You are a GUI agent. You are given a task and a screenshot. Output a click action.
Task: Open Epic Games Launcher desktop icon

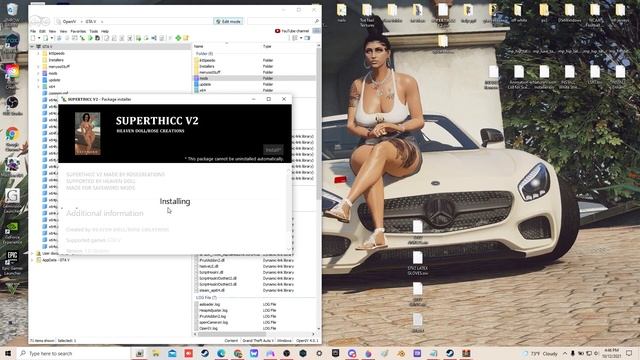12,262
